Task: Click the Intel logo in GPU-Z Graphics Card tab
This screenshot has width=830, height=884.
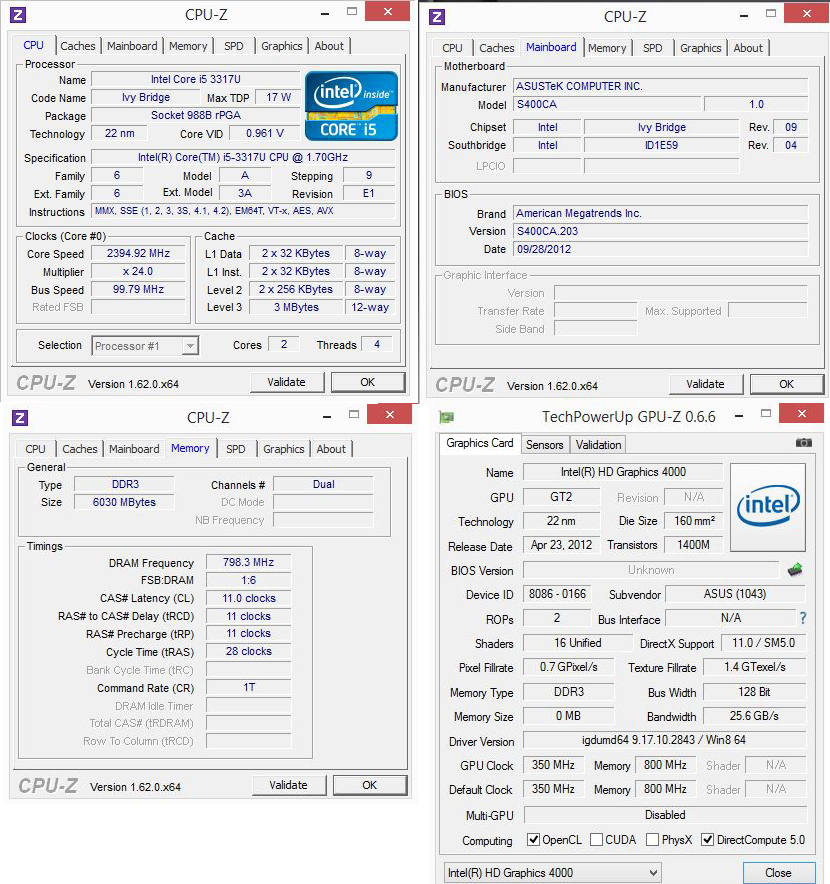Action: point(767,507)
